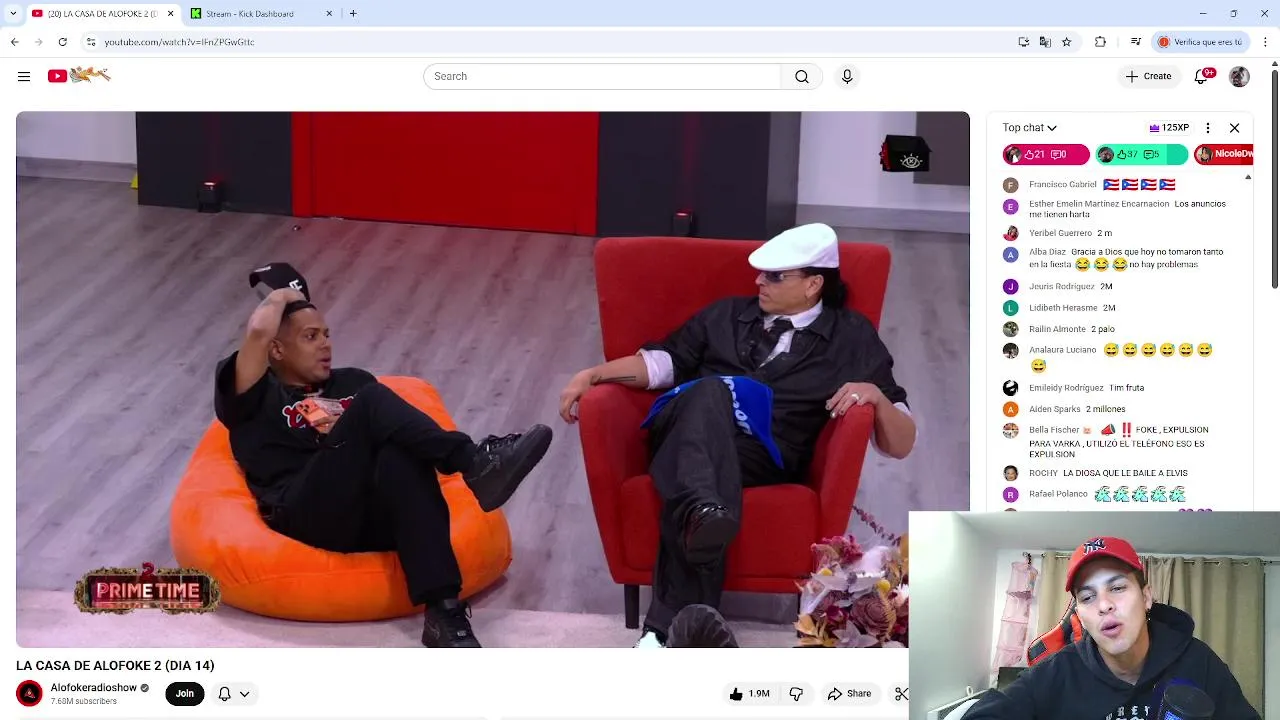
Task: Focus the YouTube search field
Action: pyautogui.click(x=602, y=76)
